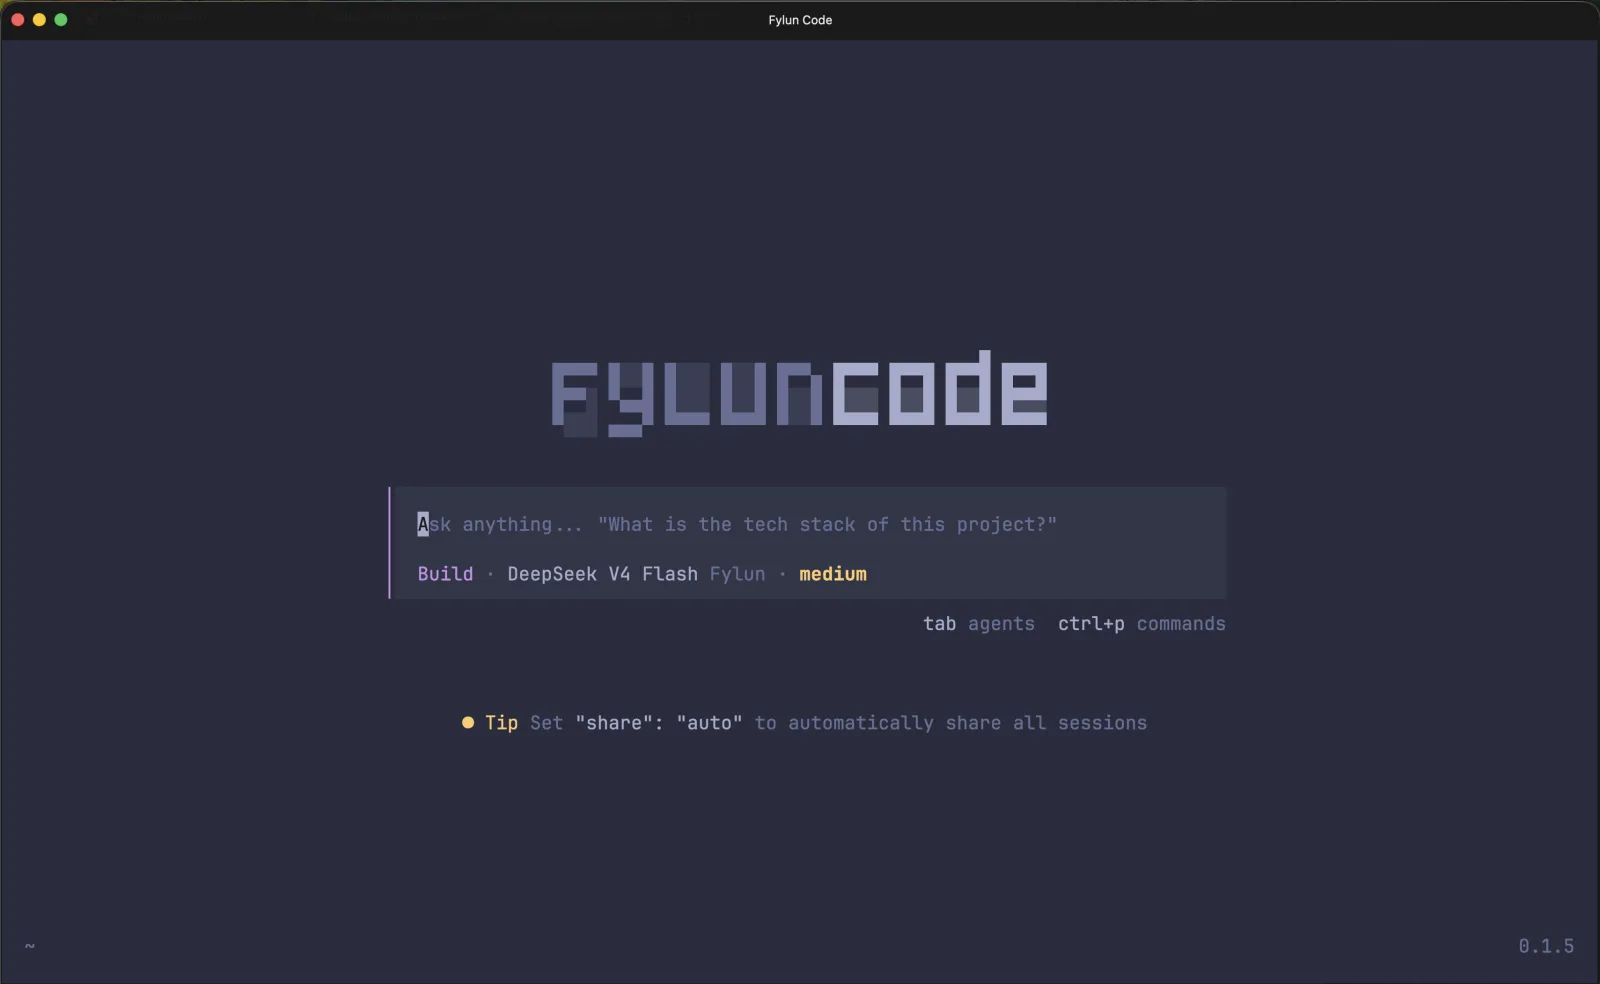Click the Tip text about sharing sessions
This screenshot has width=1600, height=984.
click(838, 723)
